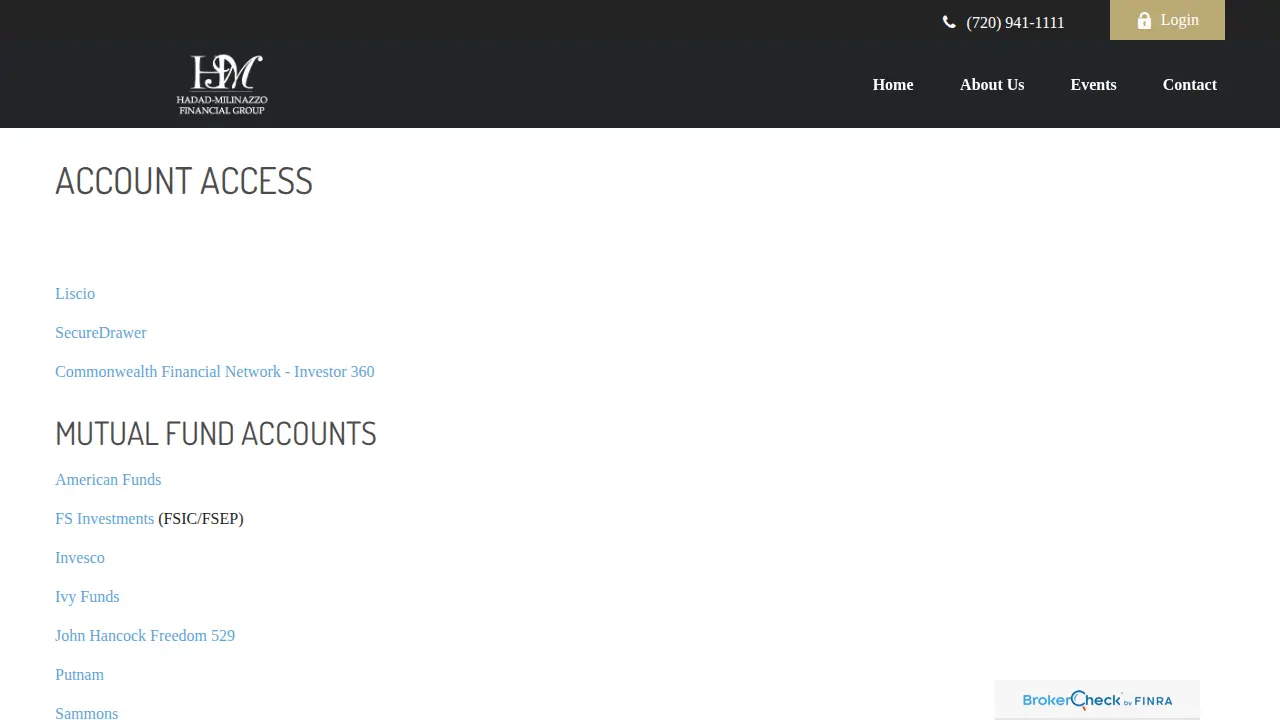Open the BrokerCheck by FINRA badge

click(1097, 700)
